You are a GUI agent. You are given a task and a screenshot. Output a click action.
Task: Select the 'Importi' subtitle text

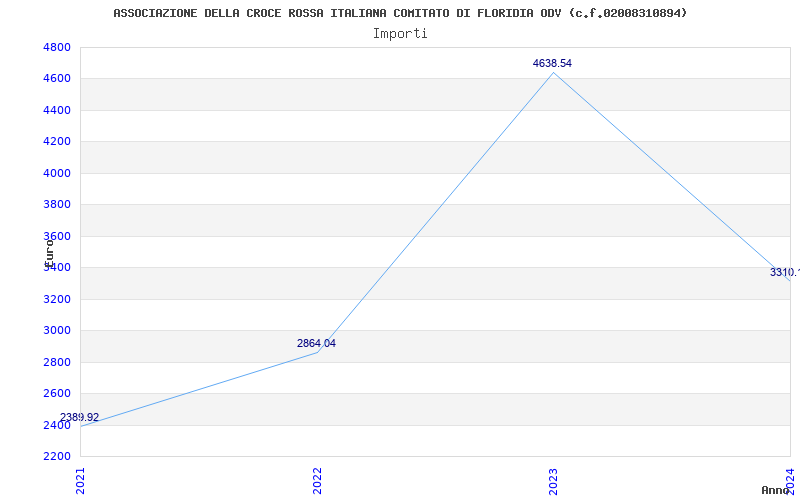point(400,34)
